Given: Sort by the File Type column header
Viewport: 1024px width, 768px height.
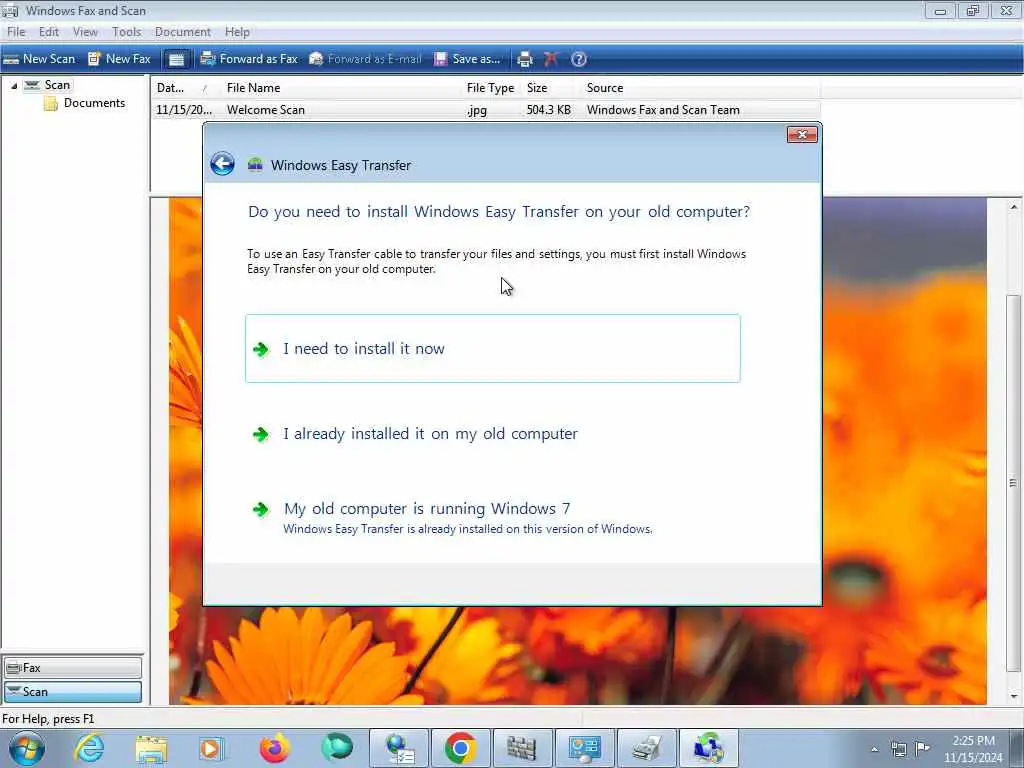Looking at the screenshot, I should [x=490, y=88].
